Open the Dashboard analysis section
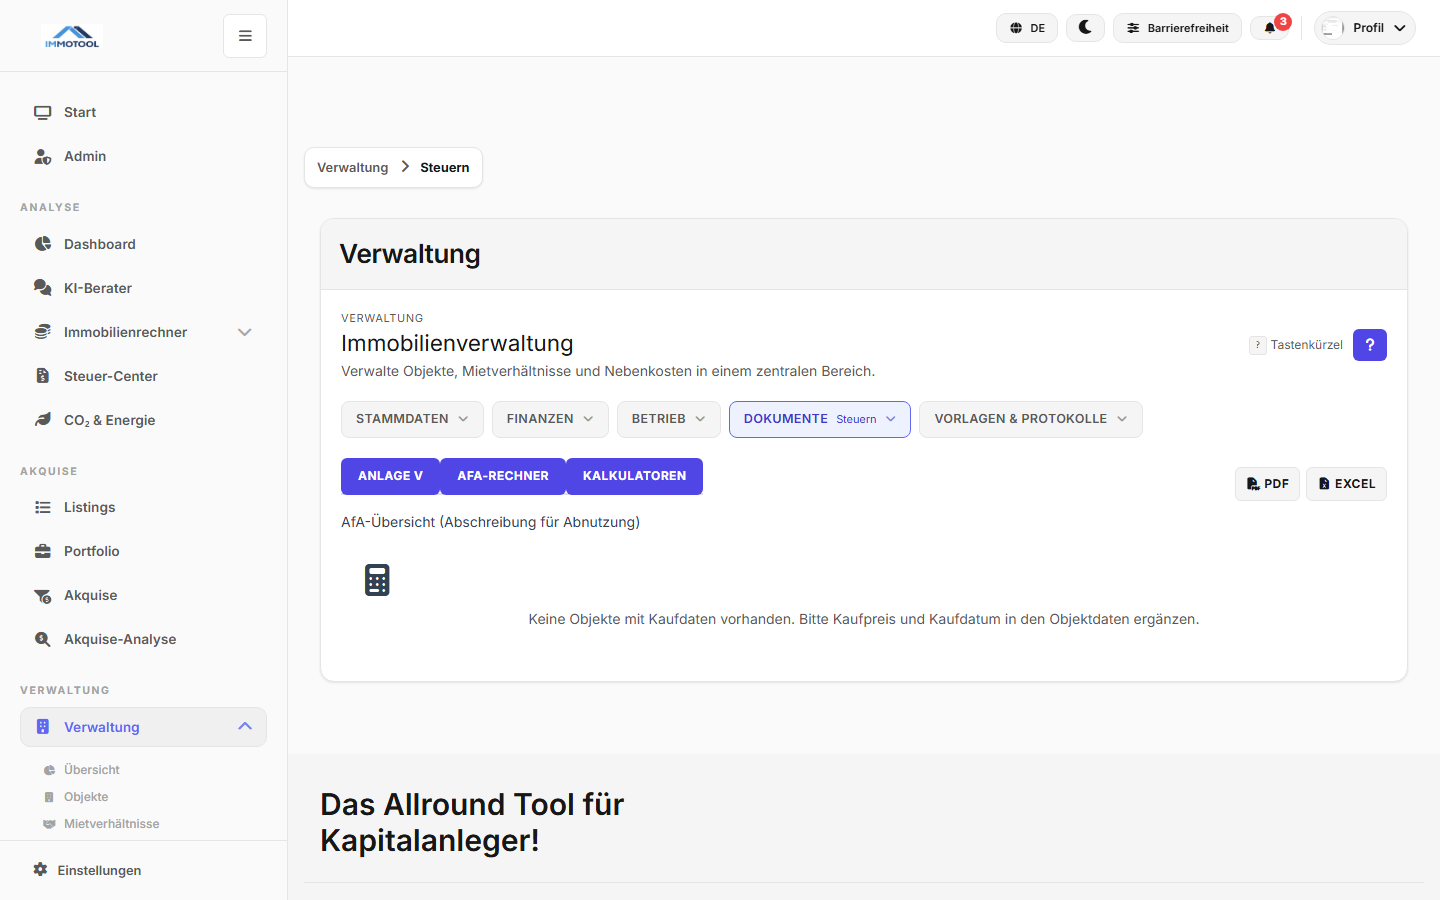1440x900 pixels. (x=99, y=244)
